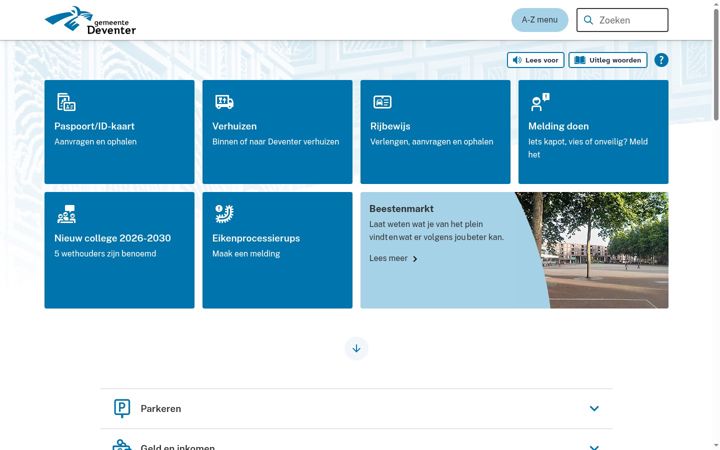The height and width of the screenshot is (450, 720).
Task: Click the Eikenprocessierups caterpillar icon
Action: [224, 214]
